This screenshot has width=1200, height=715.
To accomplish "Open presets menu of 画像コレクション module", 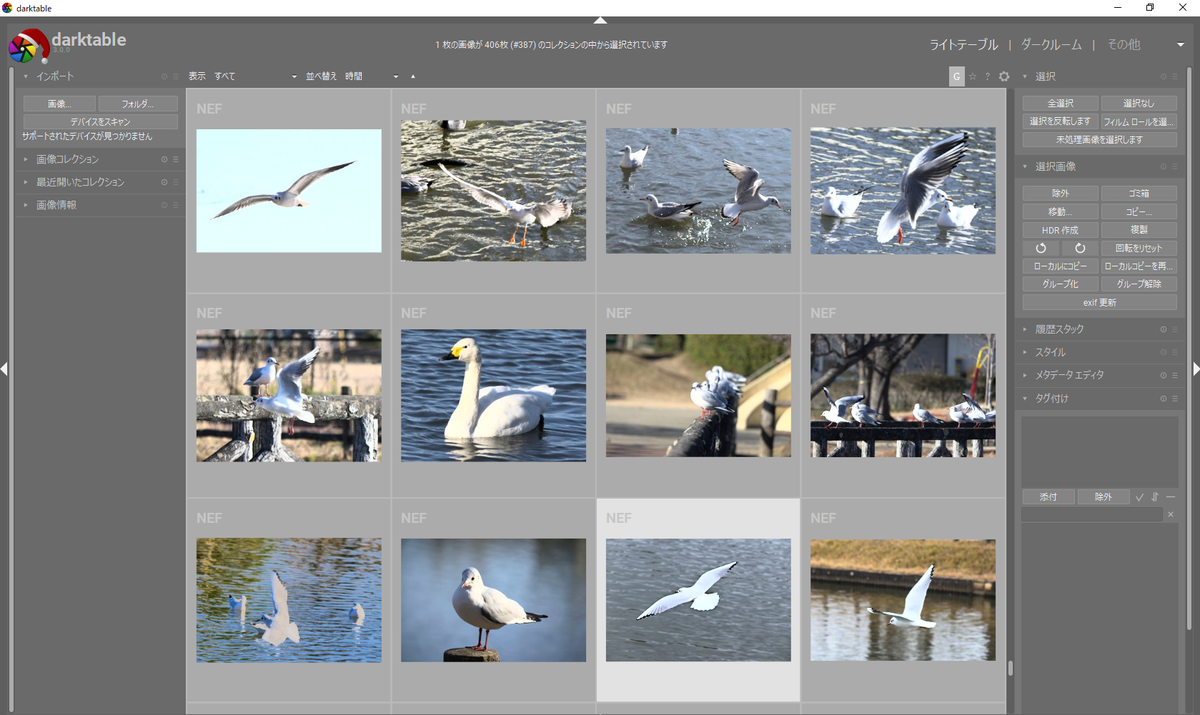I will [176, 159].
